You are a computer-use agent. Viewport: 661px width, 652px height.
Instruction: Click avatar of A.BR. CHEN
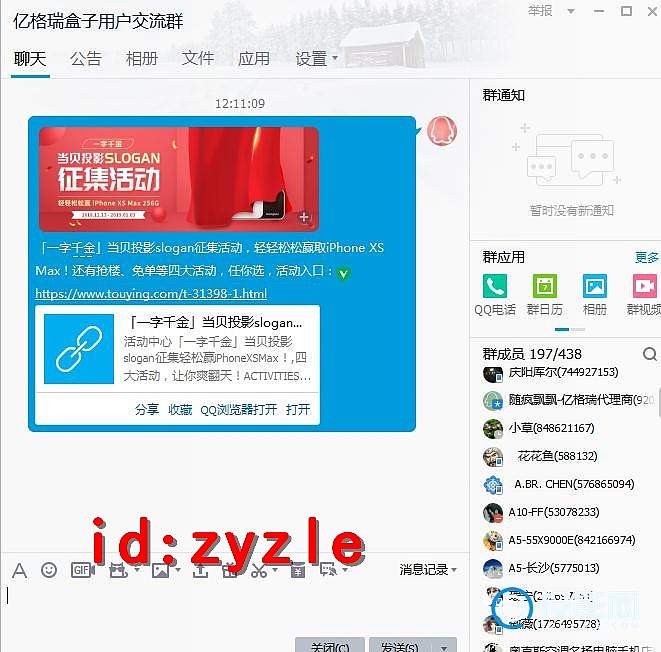click(492, 485)
